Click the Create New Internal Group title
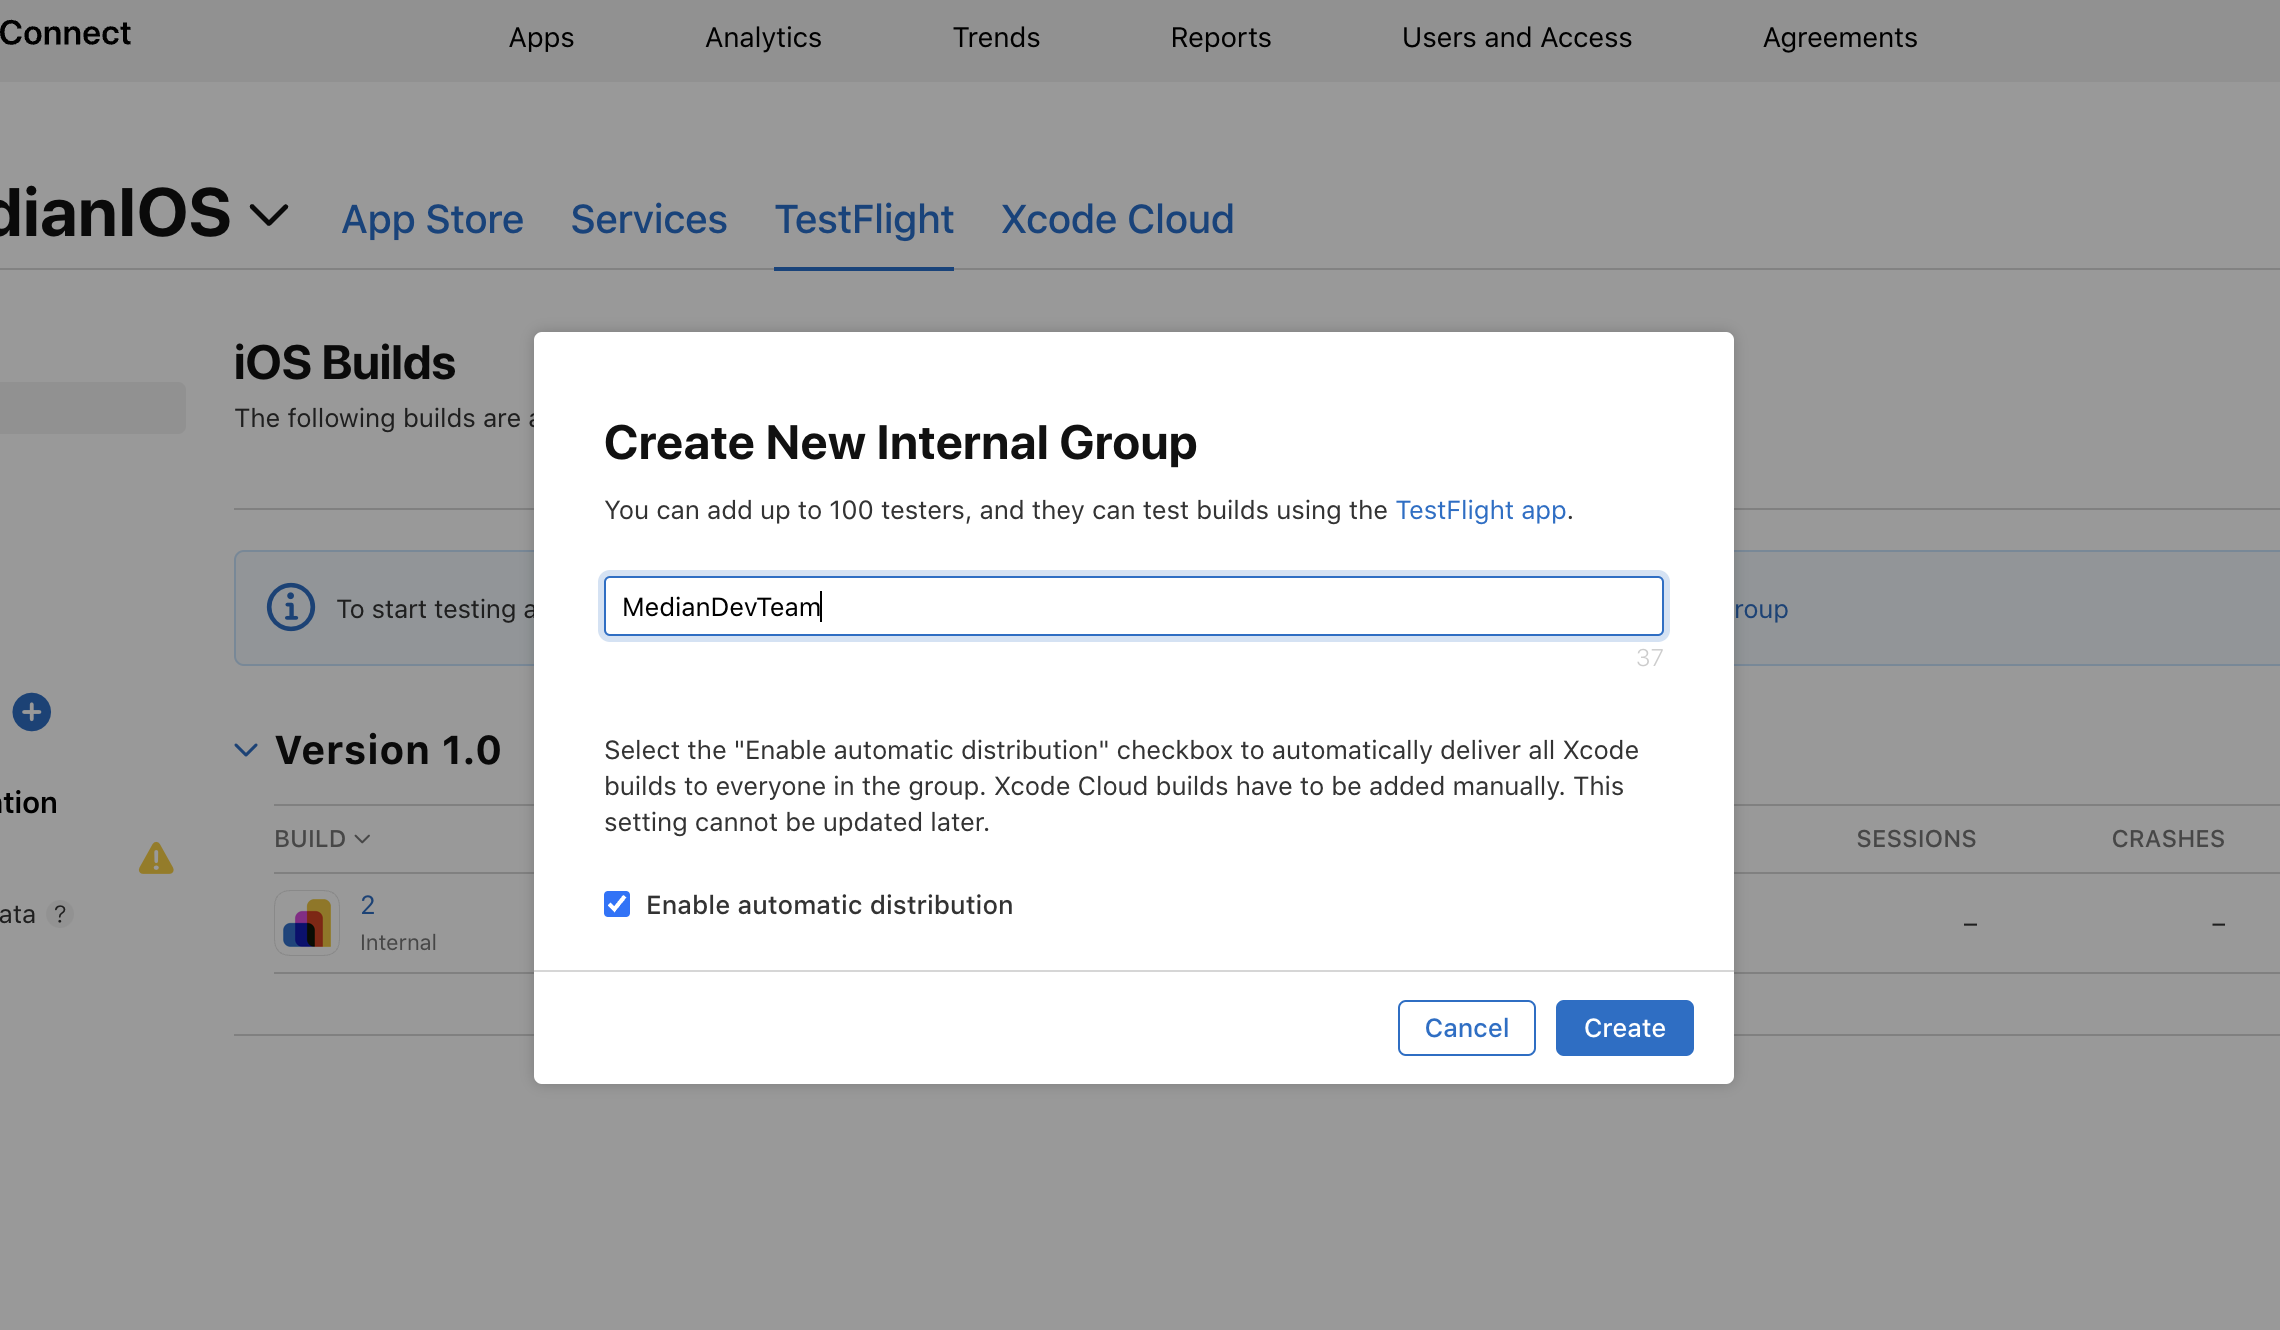This screenshot has height=1330, width=2280. point(900,442)
